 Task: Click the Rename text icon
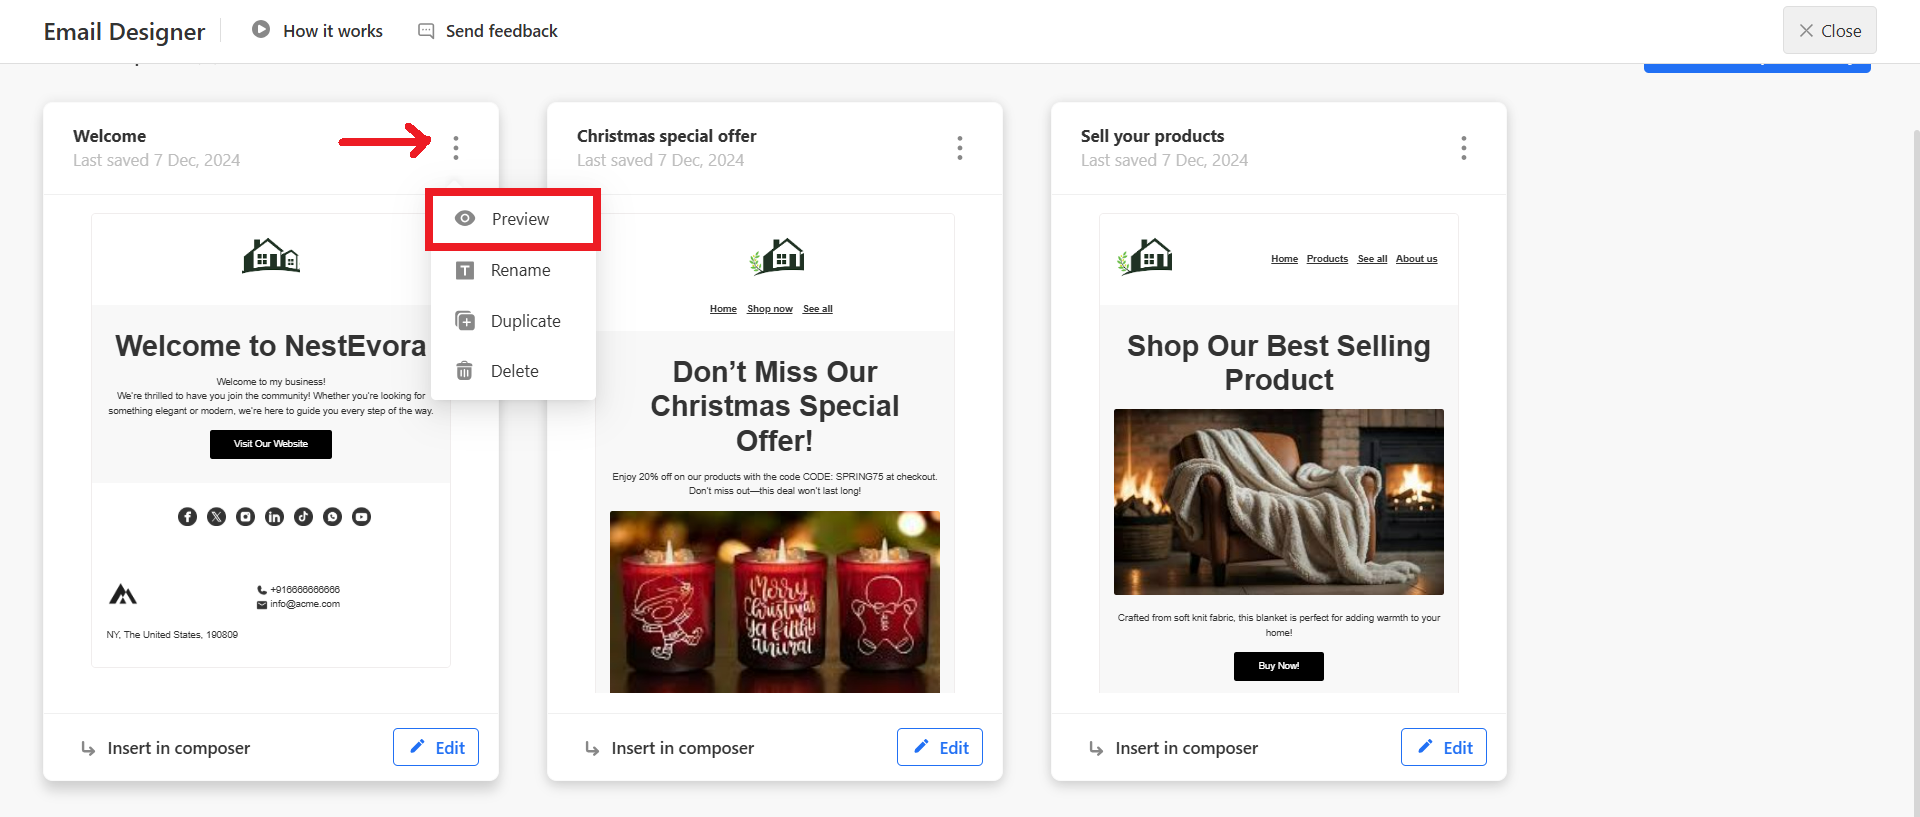point(465,270)
